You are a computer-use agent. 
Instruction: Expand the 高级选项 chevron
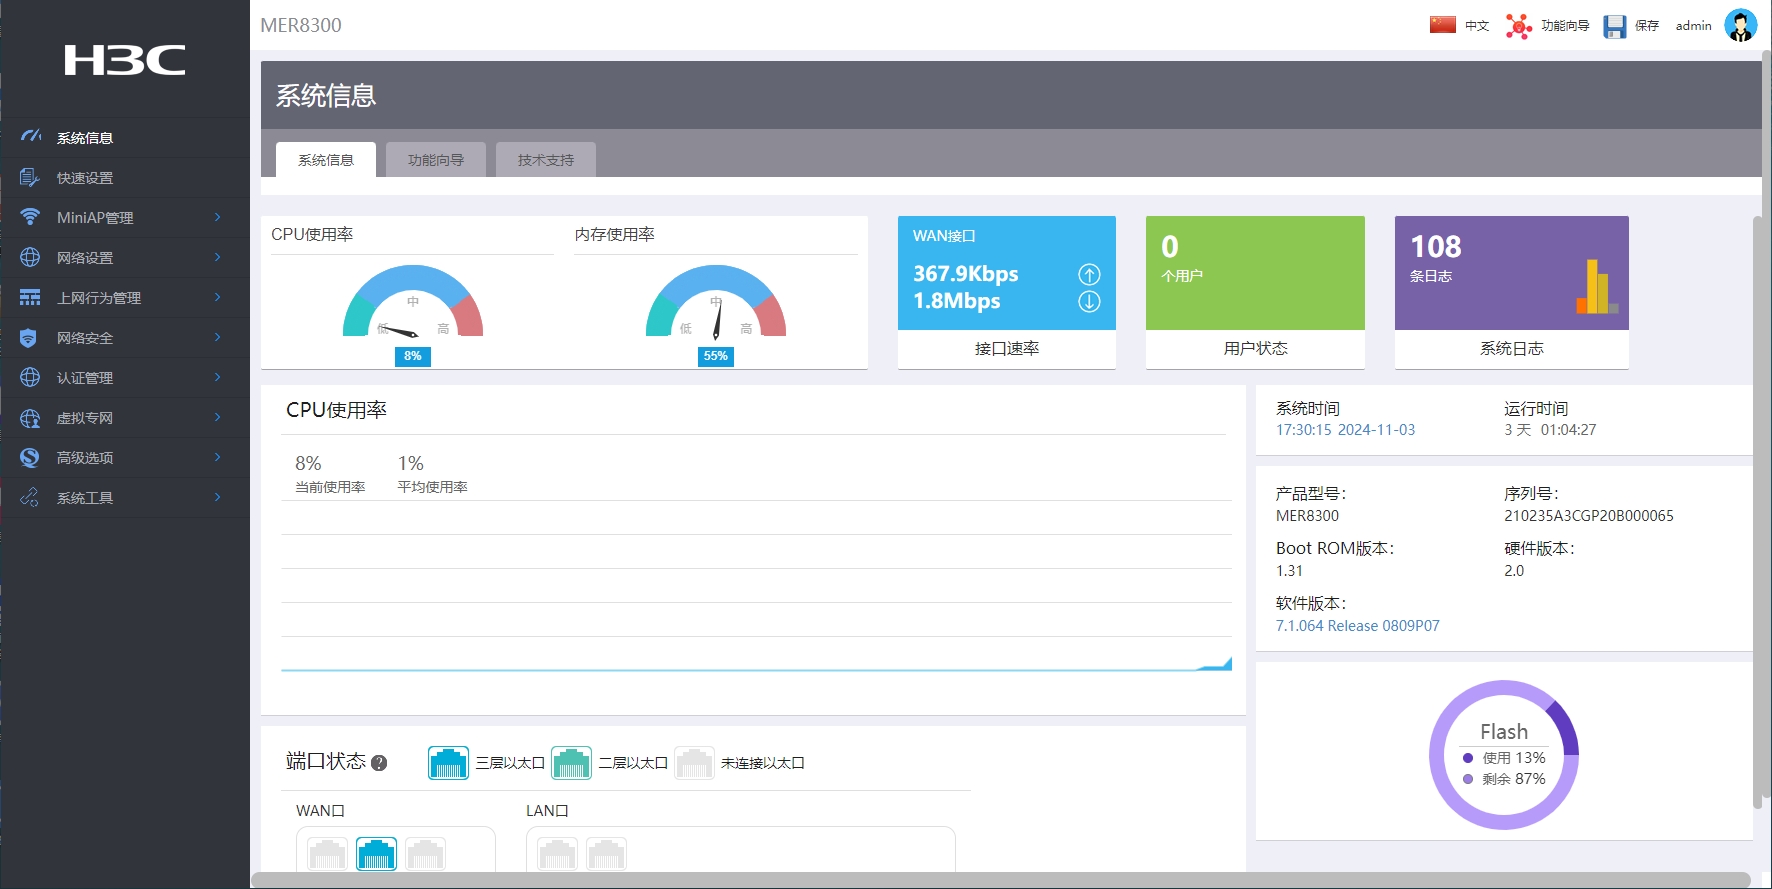click(x=217, y=457)
